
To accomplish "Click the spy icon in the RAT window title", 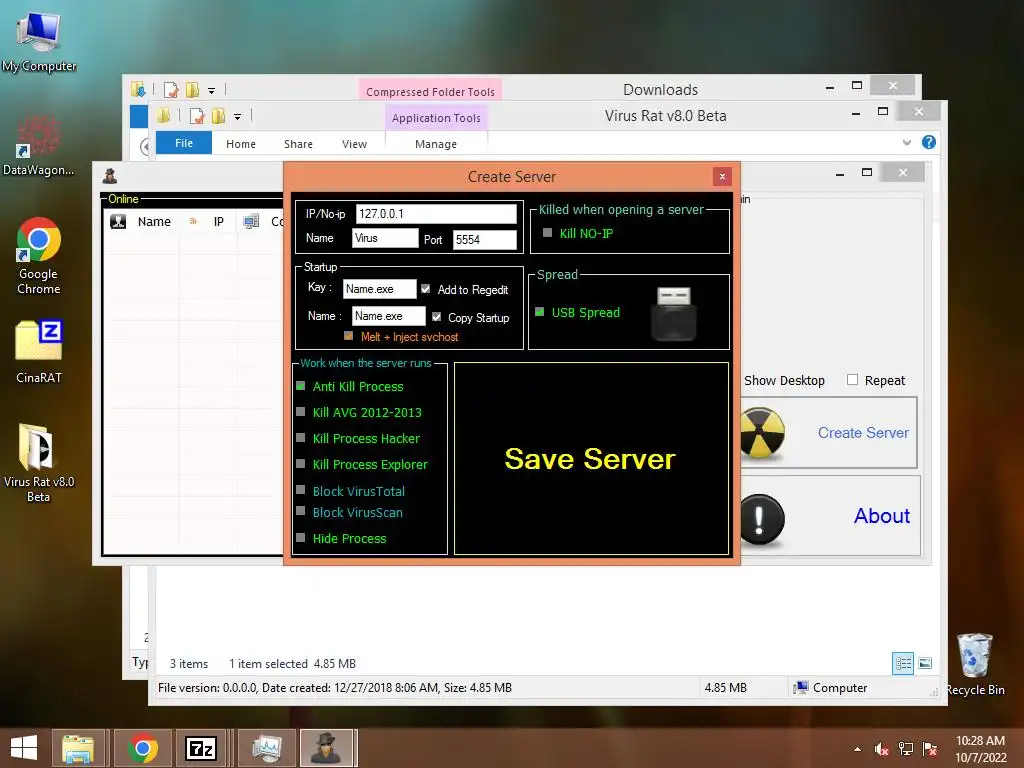I will (110, 175).
